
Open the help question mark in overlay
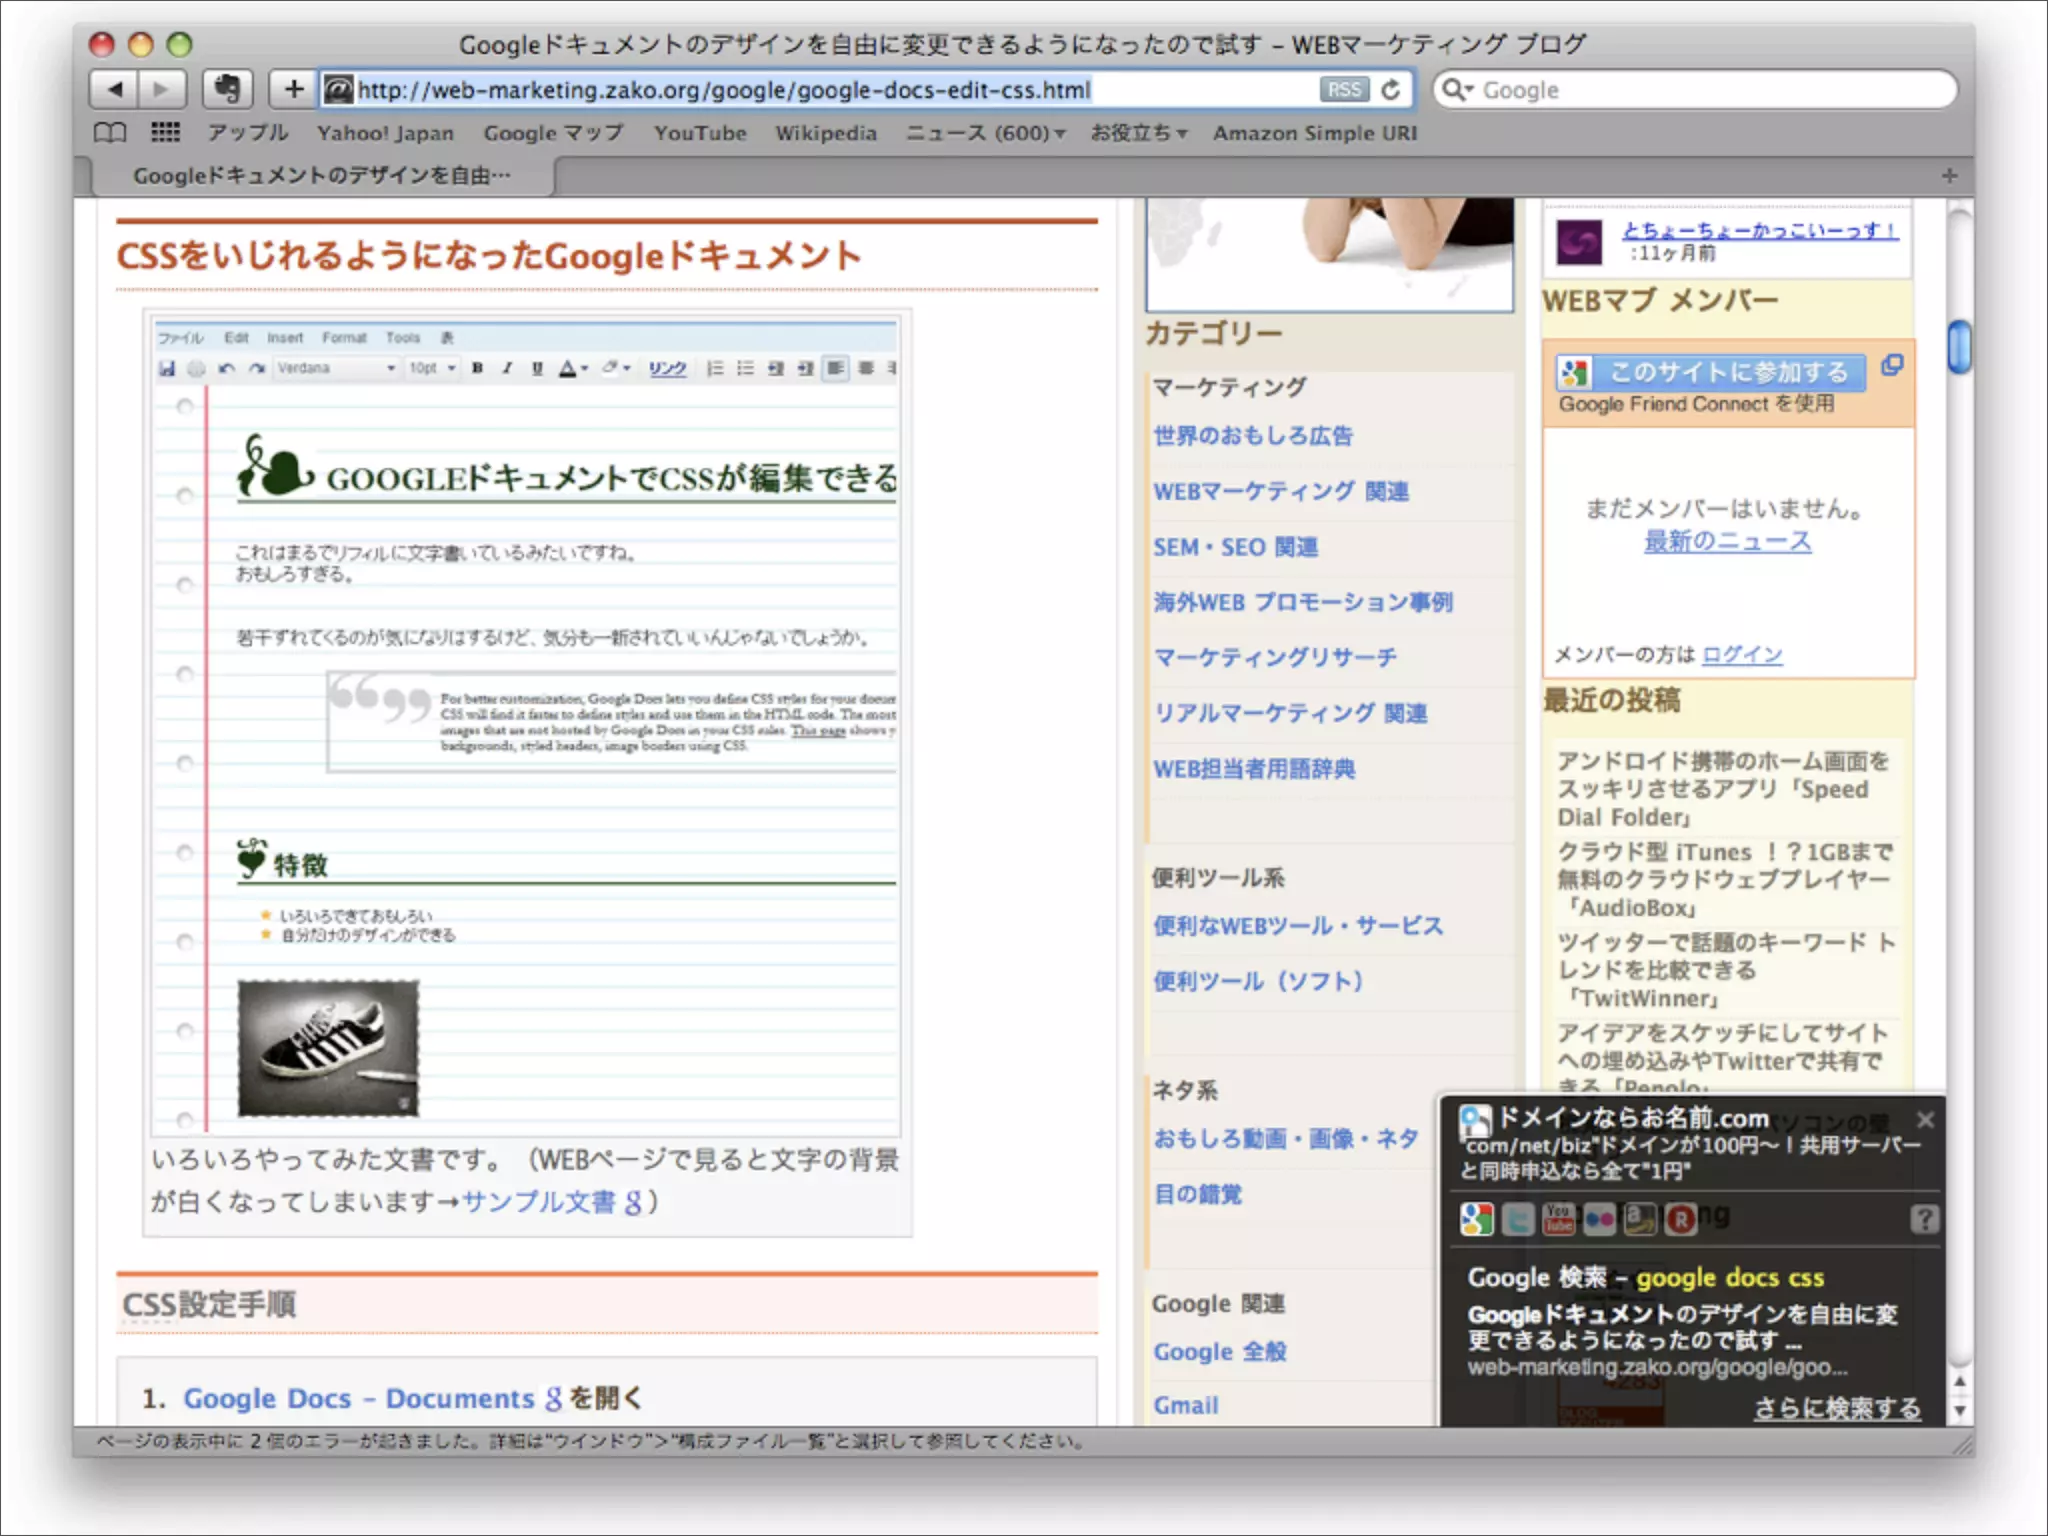click(1924, 1219)
